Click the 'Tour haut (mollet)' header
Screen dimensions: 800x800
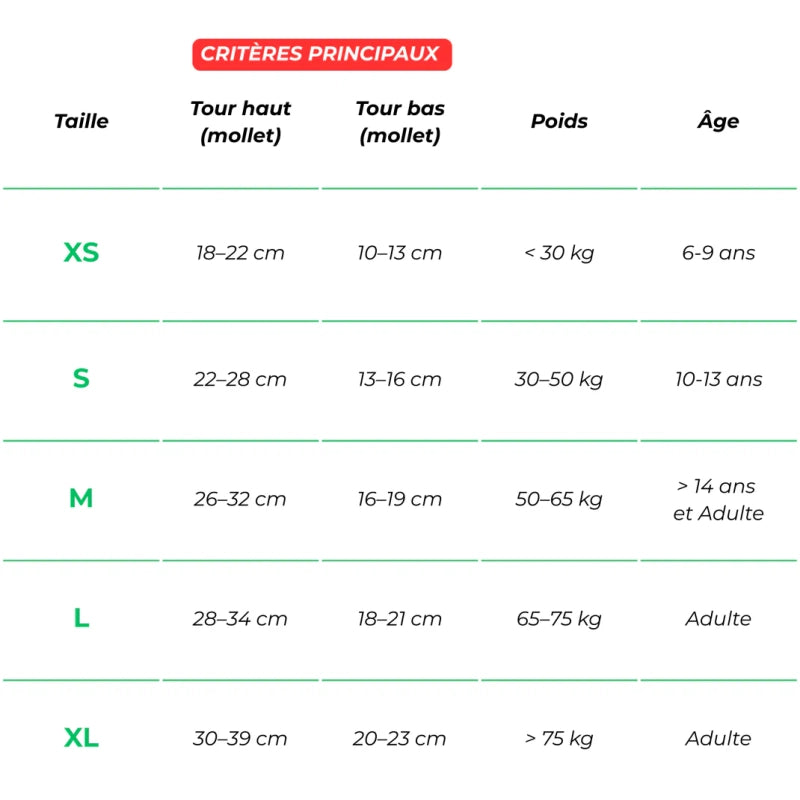240,122
